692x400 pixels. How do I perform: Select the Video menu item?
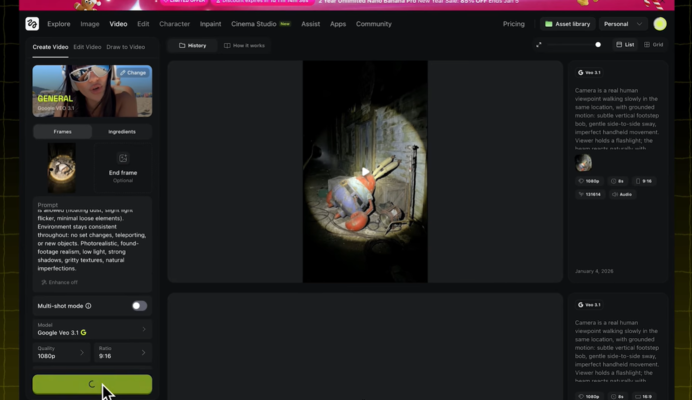pyautogui.click(x=118, y=24)
